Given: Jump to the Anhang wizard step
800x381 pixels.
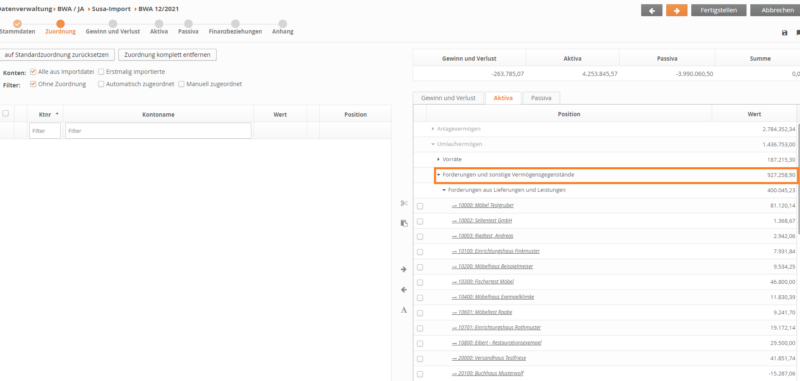Looking at the screenshot, I should [x=283, y=24].
